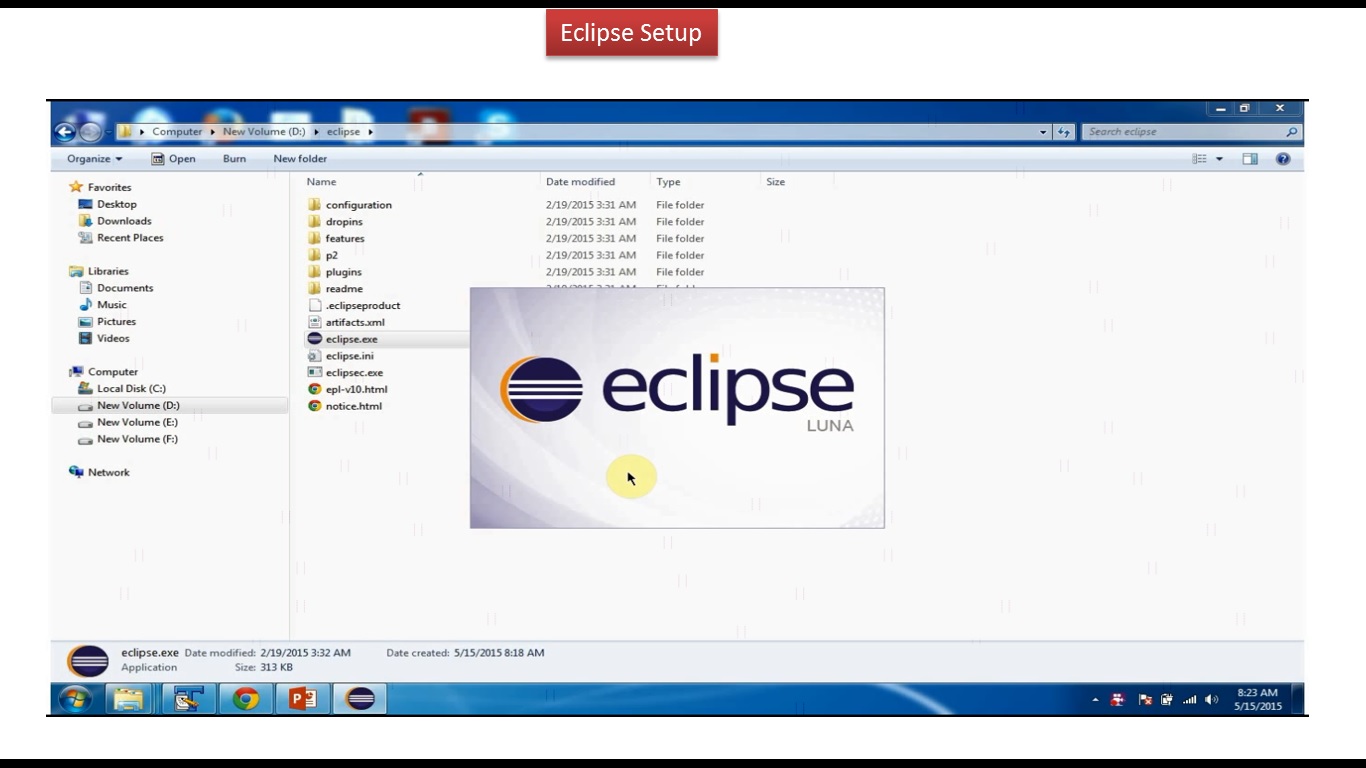
Task: Switch to Eclipse taskbar icon
Action: pos(360,699)
